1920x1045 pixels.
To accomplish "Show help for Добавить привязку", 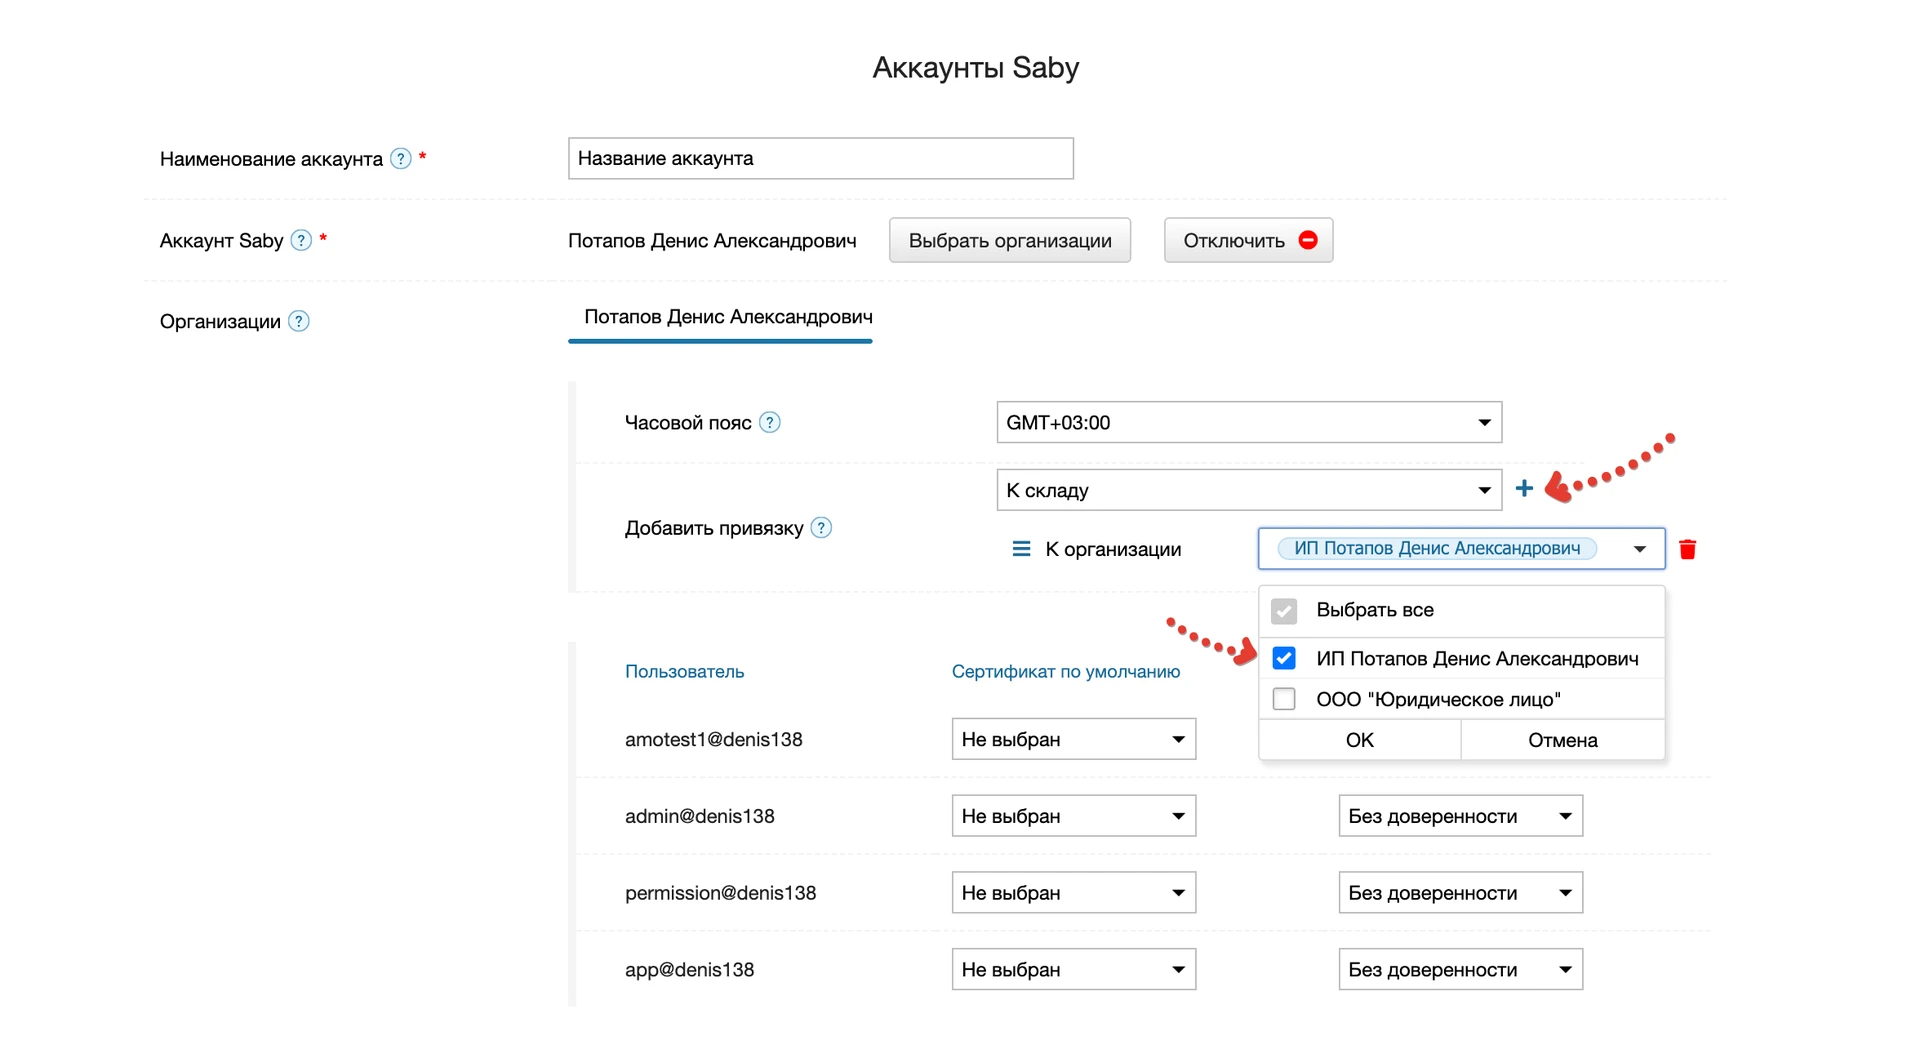I will pyautogui.click(x=821, y=527).
